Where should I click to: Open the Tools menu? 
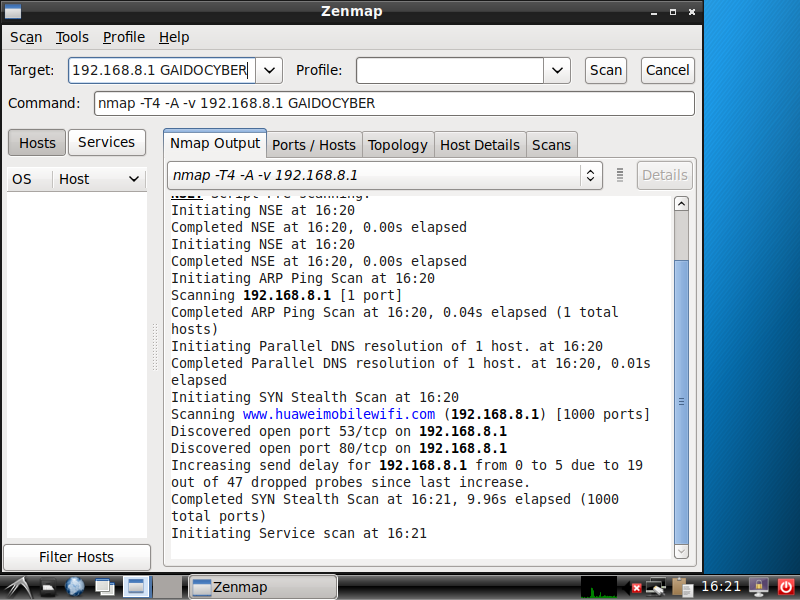pyautogui.click(x=72, y=37)
